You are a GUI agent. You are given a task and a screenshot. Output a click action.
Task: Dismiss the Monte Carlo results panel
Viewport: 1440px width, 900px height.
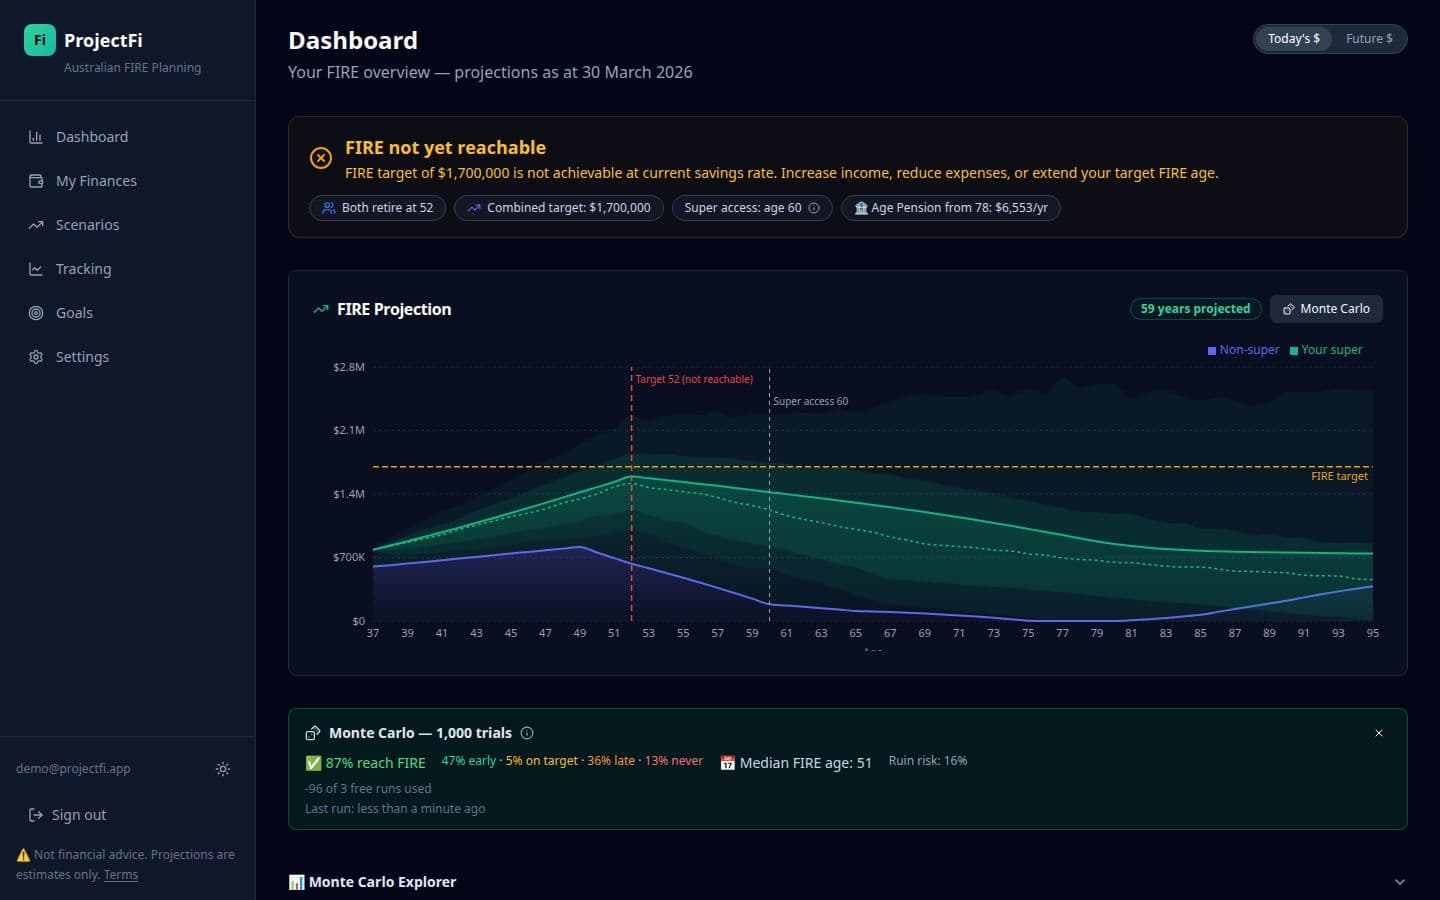coord(1379,733)
